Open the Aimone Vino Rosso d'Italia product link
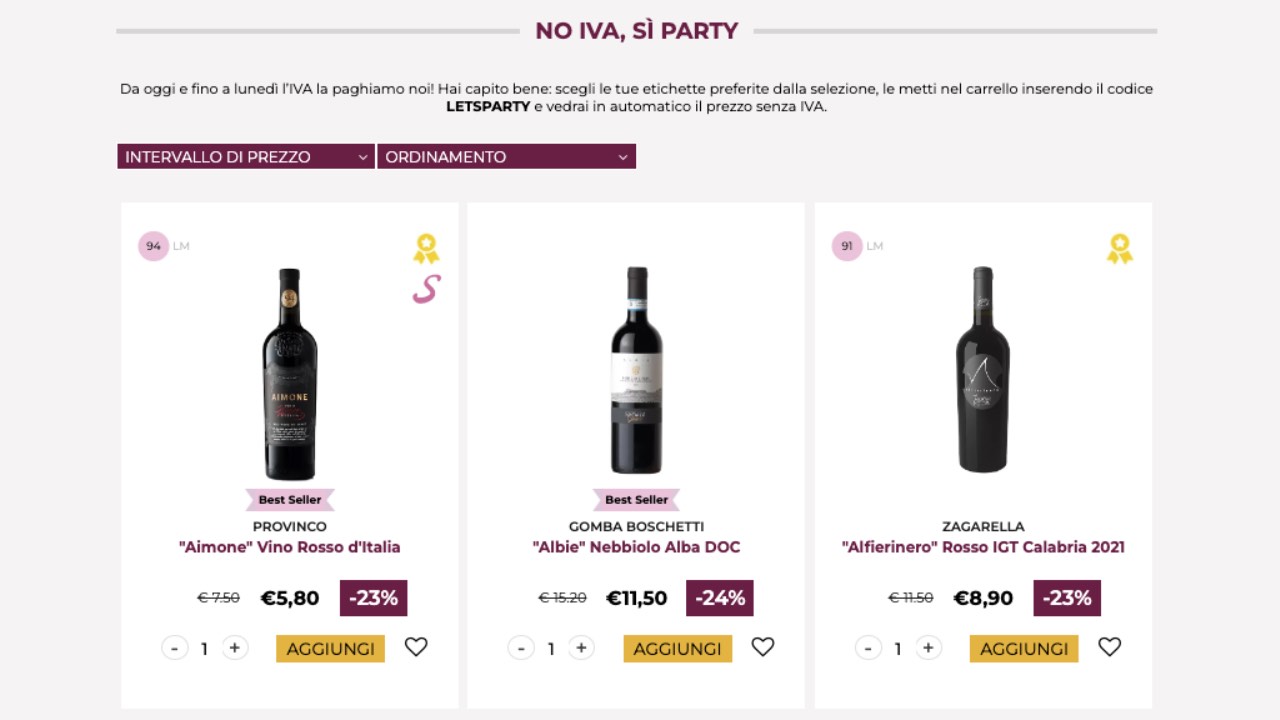The width and height of the screenshot is (1280, 720). click(x=289, y=547)
